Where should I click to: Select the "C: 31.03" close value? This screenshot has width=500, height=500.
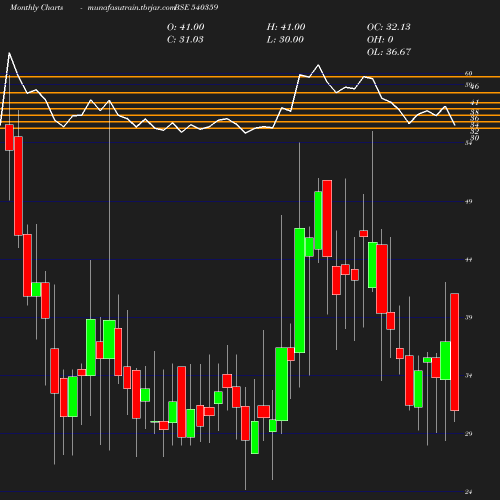pyautogui.click(x=185, y=39)
